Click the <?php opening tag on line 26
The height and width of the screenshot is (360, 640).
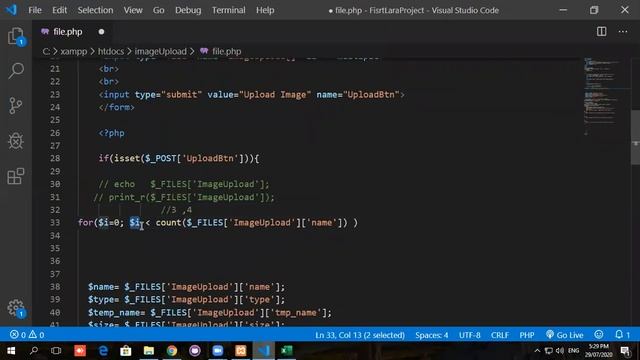pos(111,133)
